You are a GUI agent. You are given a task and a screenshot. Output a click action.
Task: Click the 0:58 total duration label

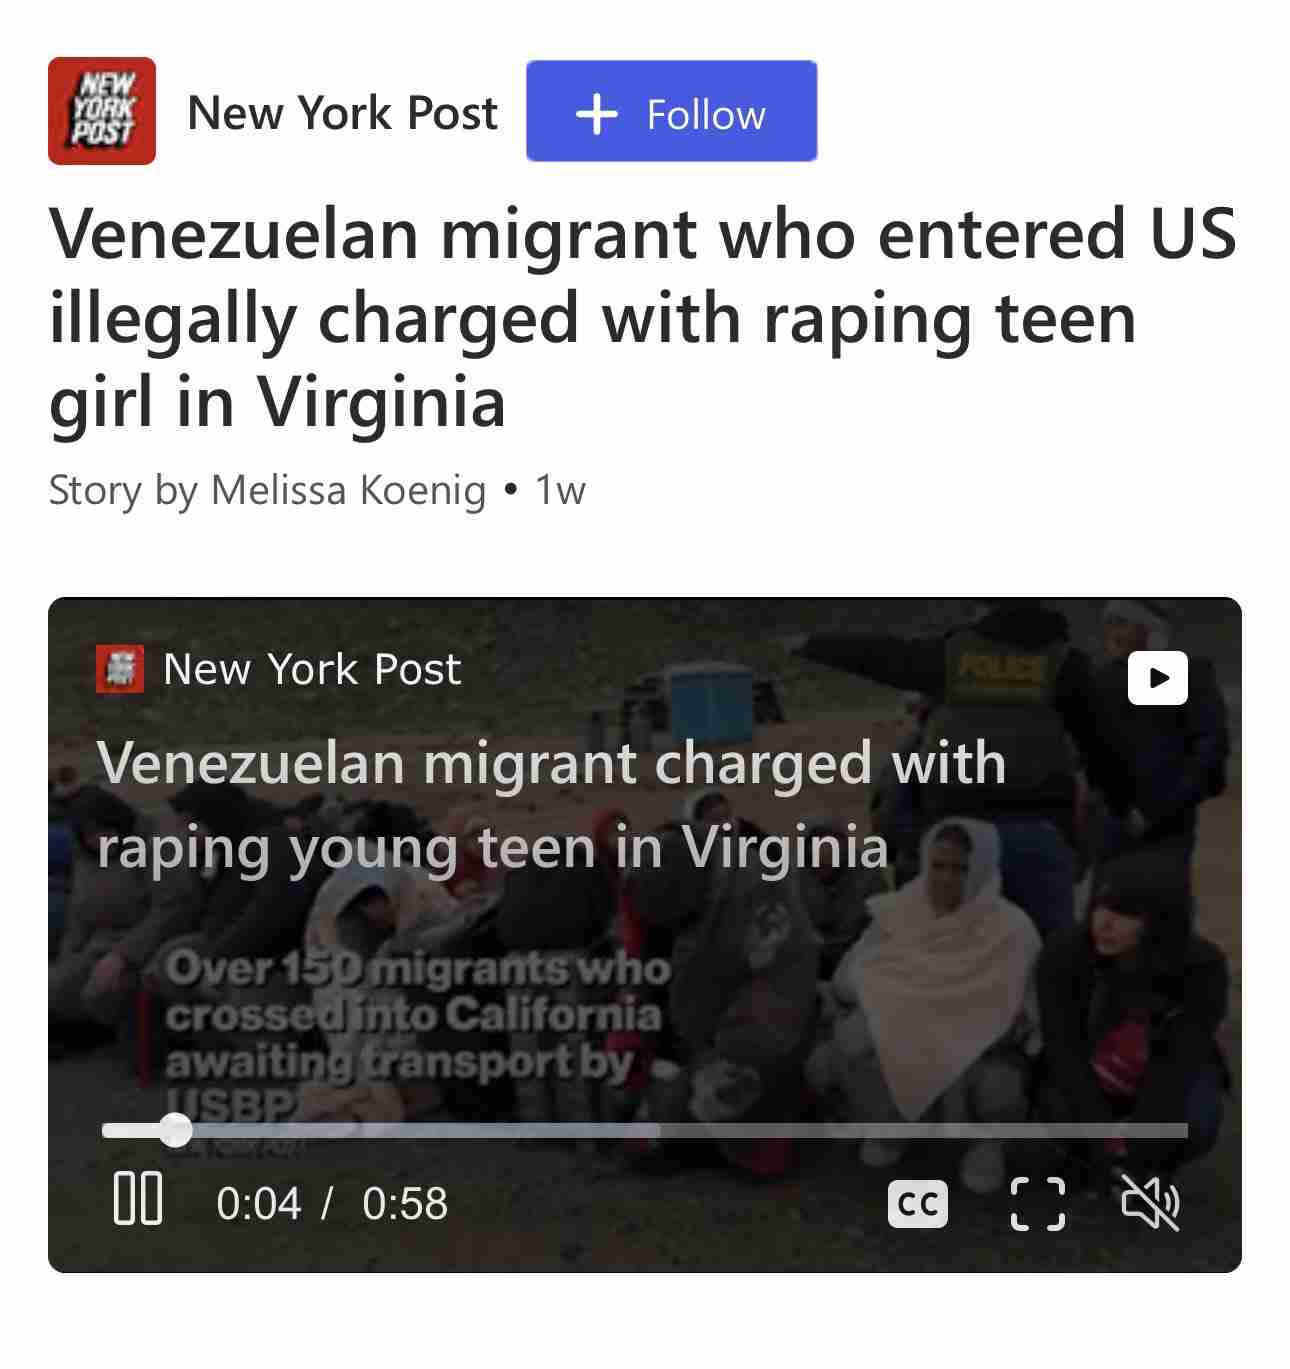coord(405,1203)
